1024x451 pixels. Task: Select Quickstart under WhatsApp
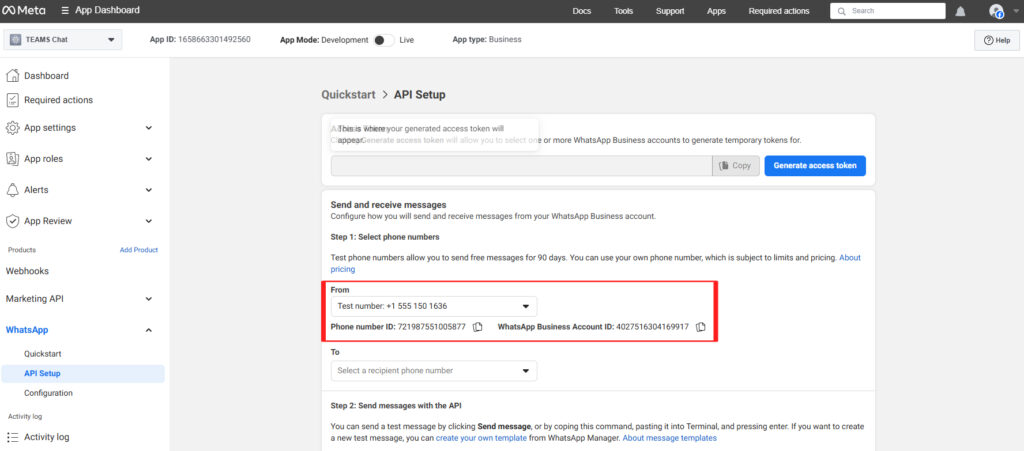[x=43, y=354]
